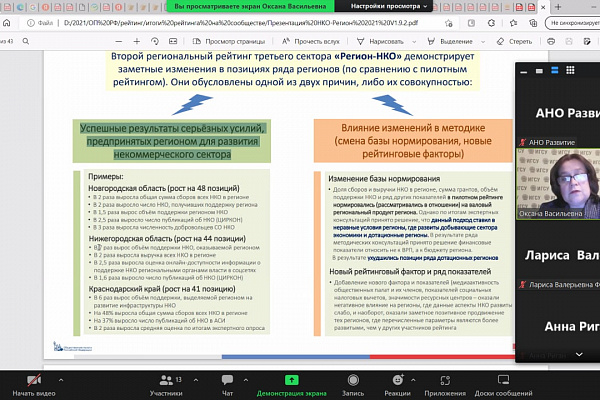600x400 pixels.
Task: Switch to gallery grid view in video panel
Action: coord(570,70)
